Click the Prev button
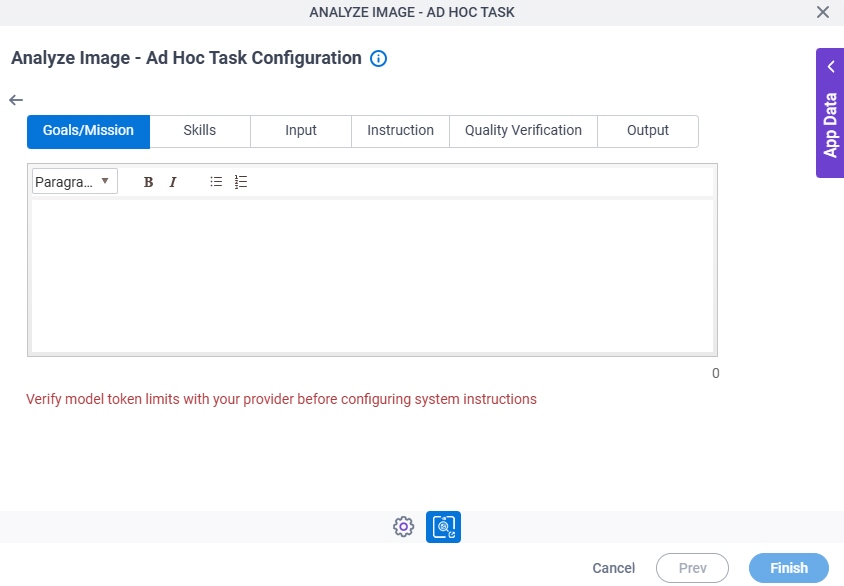Viewport: 844px width, 586px height. point(692,568)
